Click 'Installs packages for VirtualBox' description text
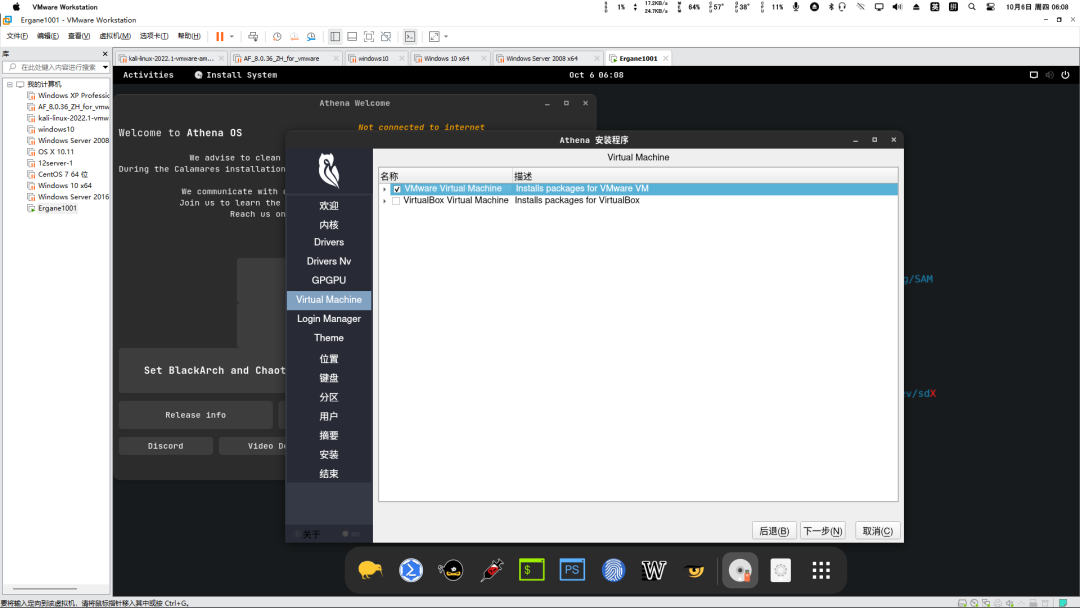The height and width of the screenshot is (608, 1080). coord(577,200)
